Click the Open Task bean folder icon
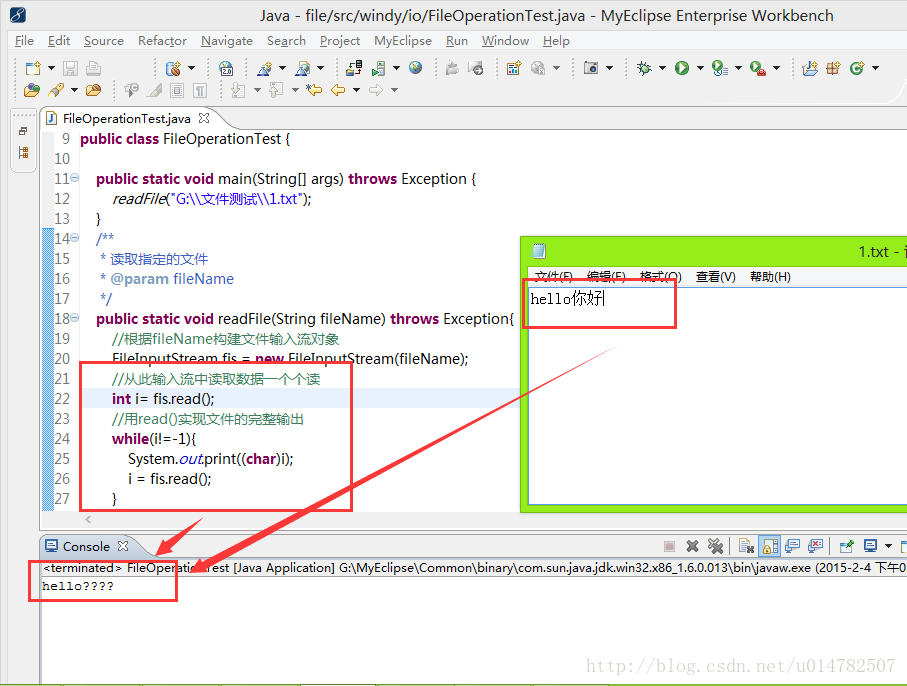Viewport: 907px width, 686px height. click(93, 90)
